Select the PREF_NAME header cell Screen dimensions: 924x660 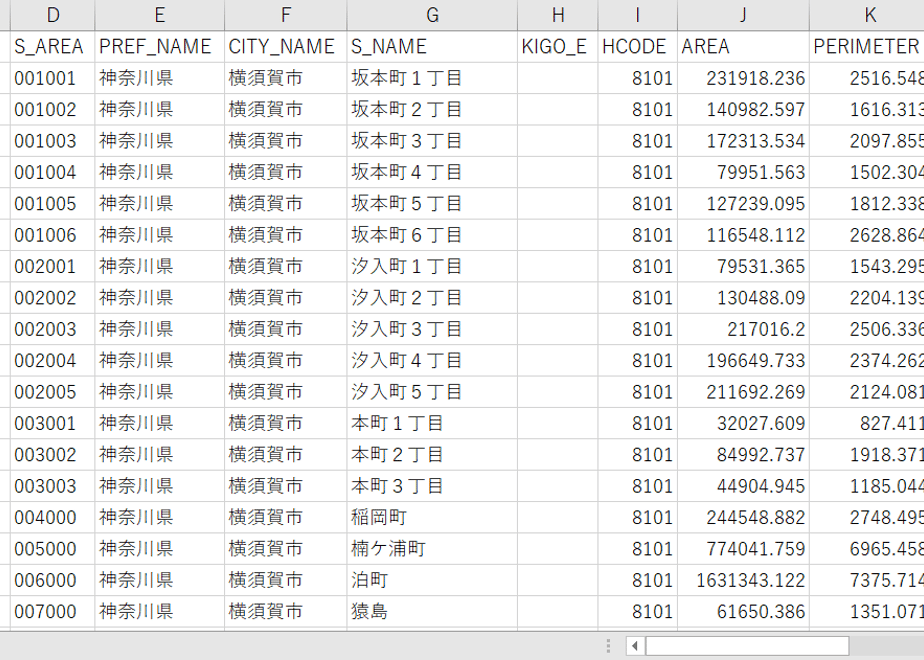[x=159, y=47]
